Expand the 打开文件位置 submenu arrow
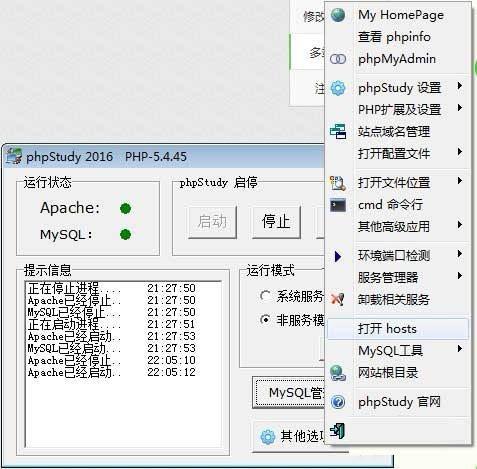 click(x=460, y=181)
